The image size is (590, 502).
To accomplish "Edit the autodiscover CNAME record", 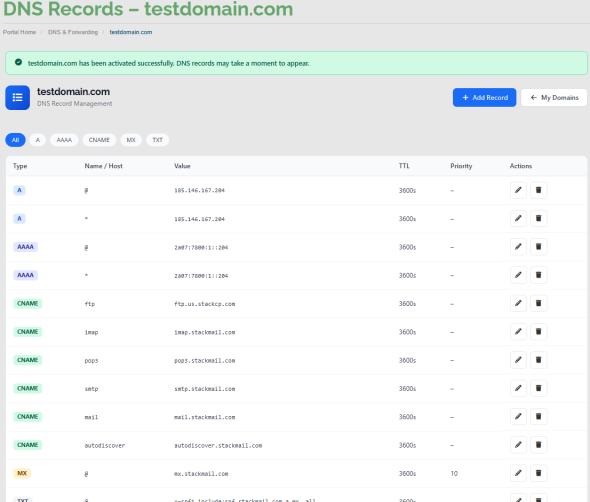I will click(518, 445).
